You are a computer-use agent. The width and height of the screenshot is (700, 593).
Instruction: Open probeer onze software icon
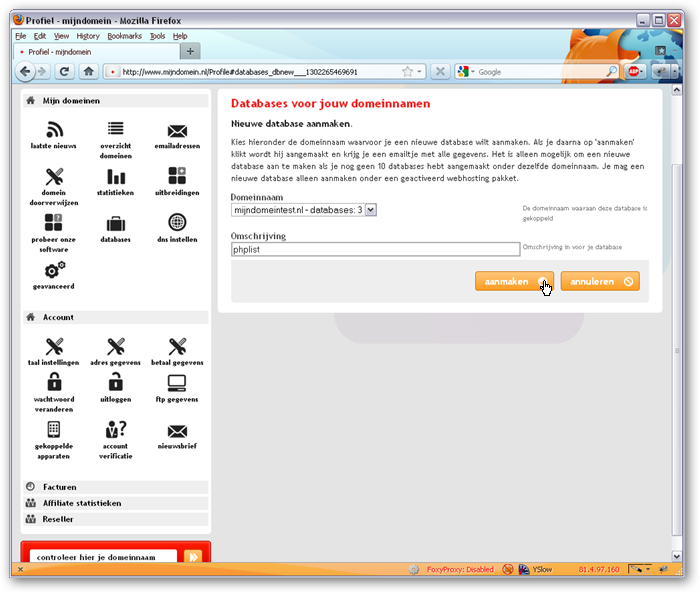pos(54,222)
